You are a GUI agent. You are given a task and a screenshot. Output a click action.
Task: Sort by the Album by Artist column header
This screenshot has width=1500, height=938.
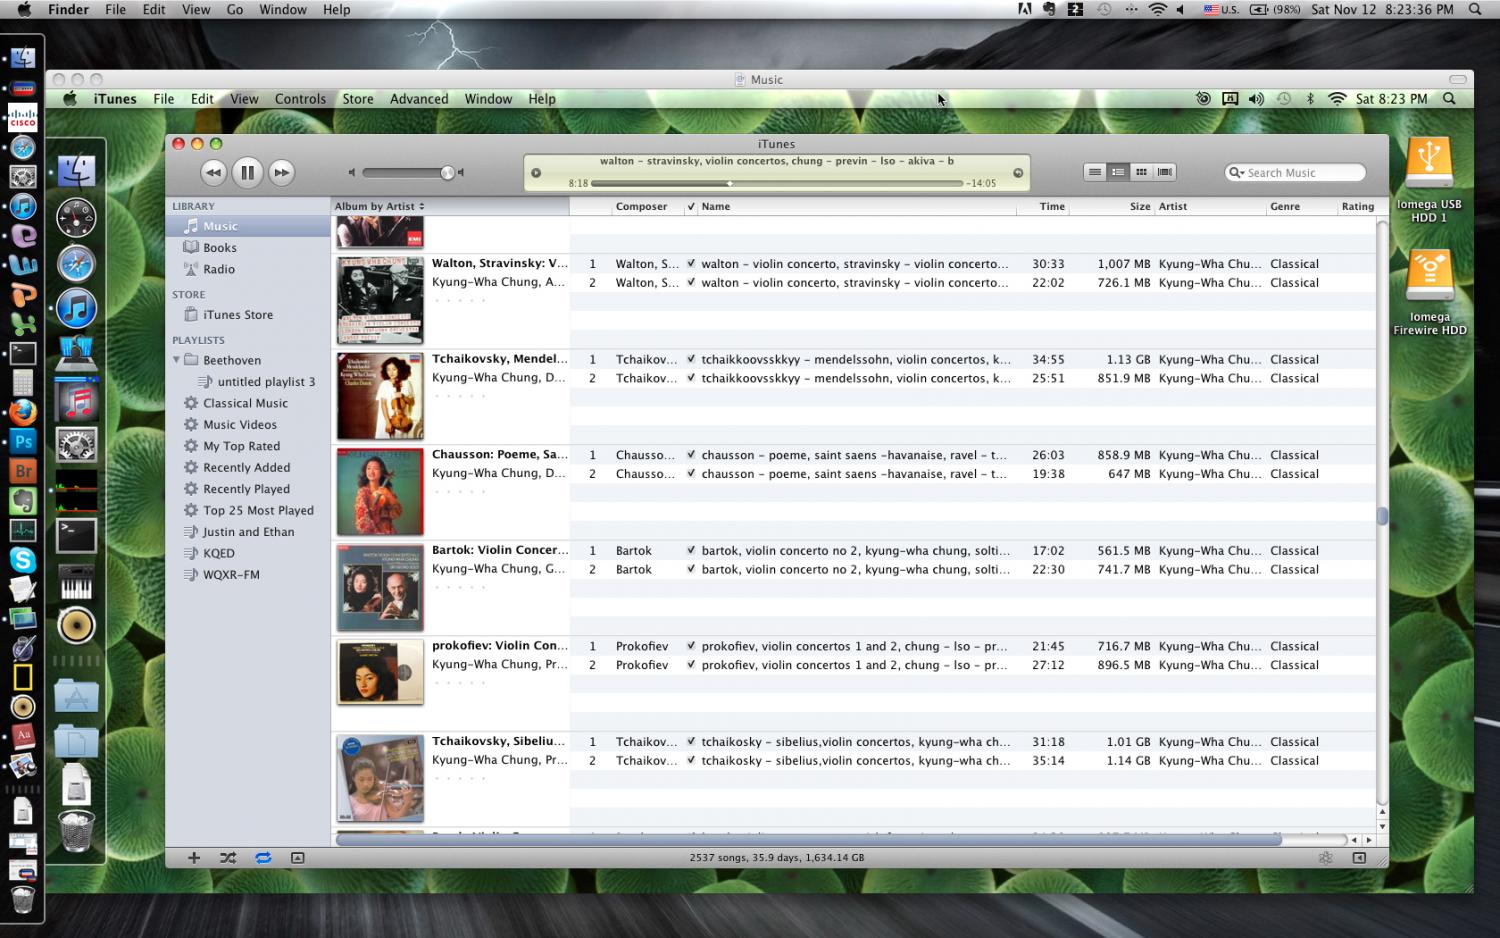pyautogui.click(x=450, y=206)
